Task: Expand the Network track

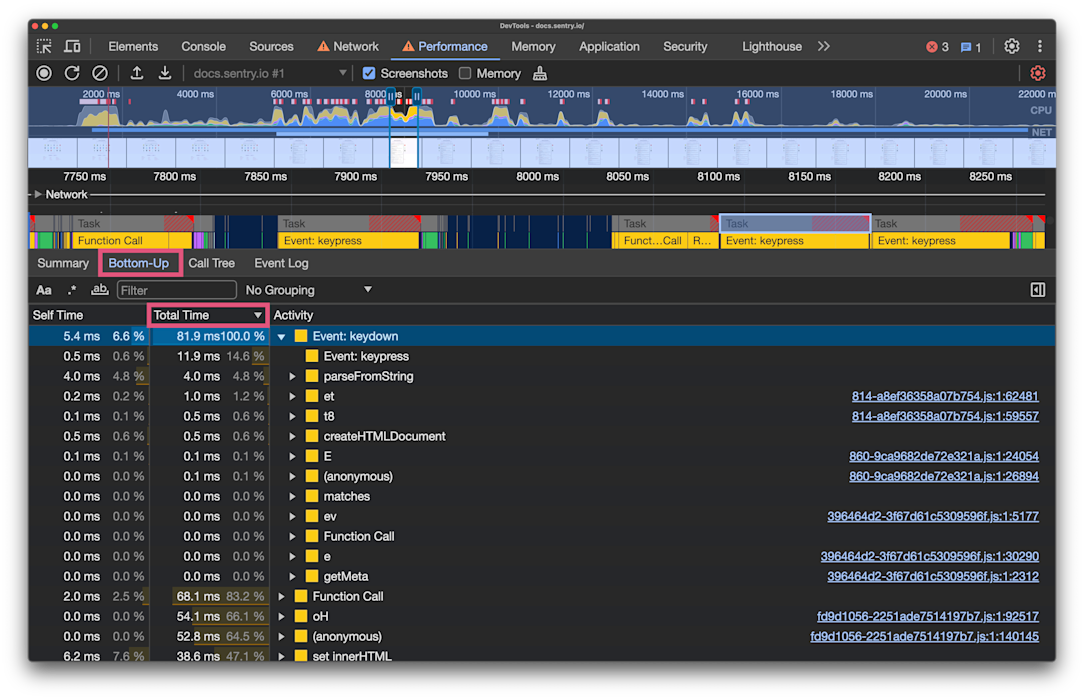Action: [x=38, y=194]
